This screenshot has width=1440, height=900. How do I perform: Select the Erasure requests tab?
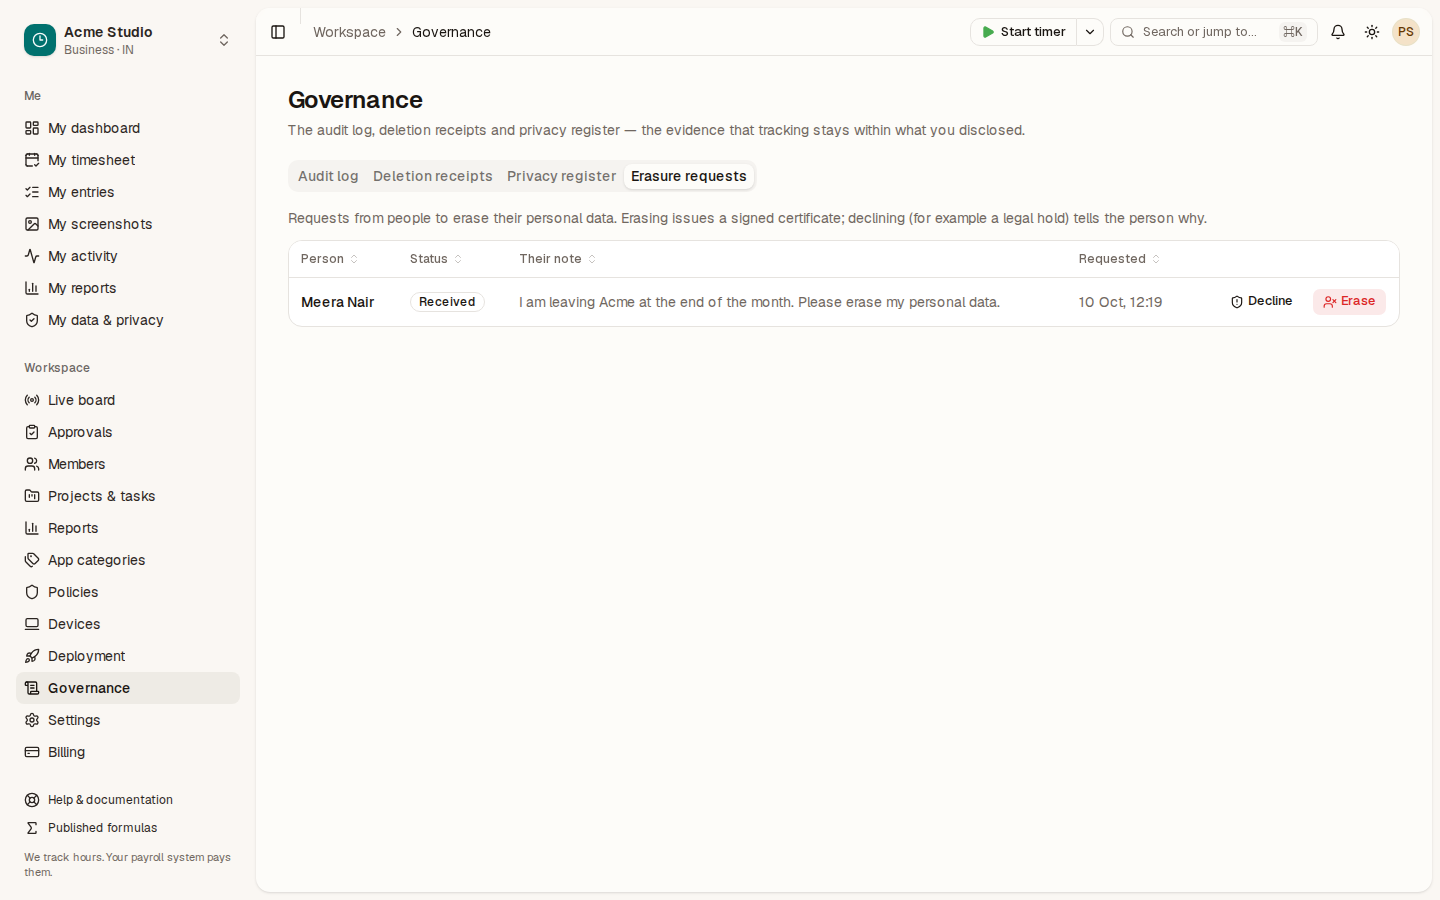click(689, 176)
